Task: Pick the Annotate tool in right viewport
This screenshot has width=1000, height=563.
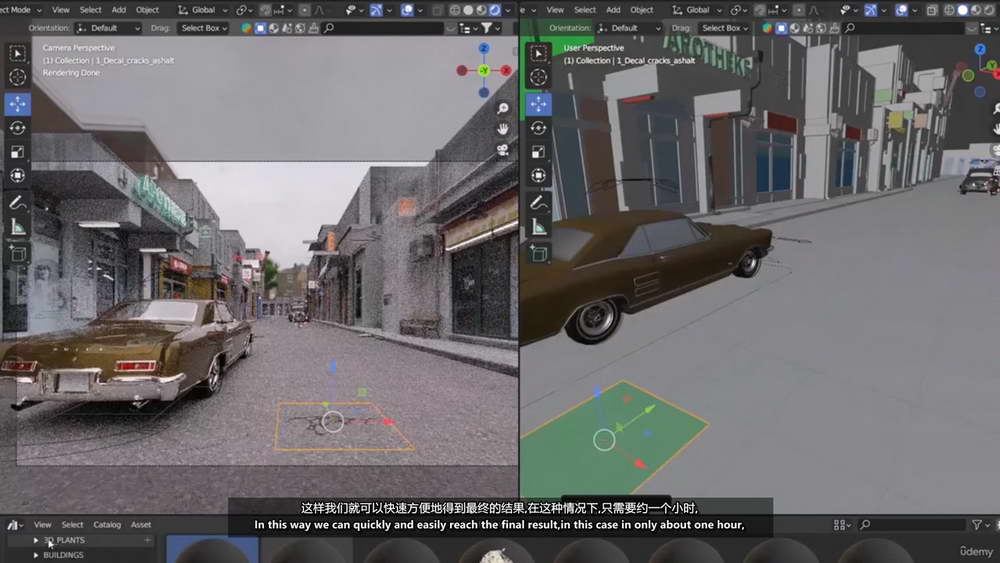Action: 538,203
